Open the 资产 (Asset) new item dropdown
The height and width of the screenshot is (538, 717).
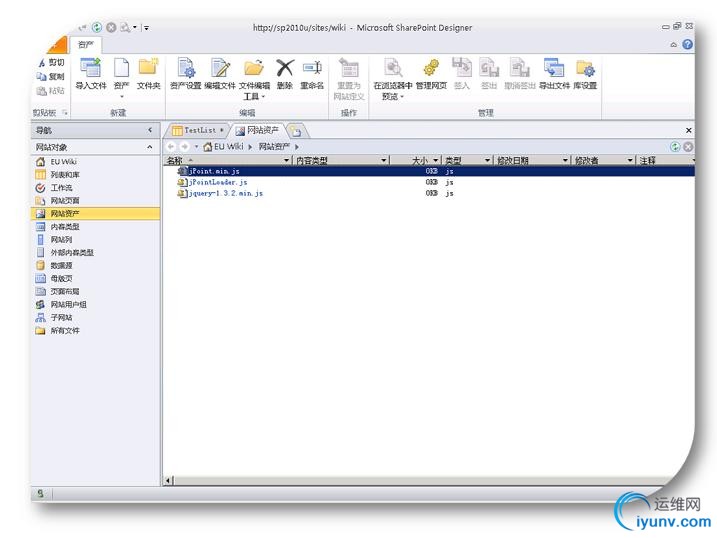[122, 97]
